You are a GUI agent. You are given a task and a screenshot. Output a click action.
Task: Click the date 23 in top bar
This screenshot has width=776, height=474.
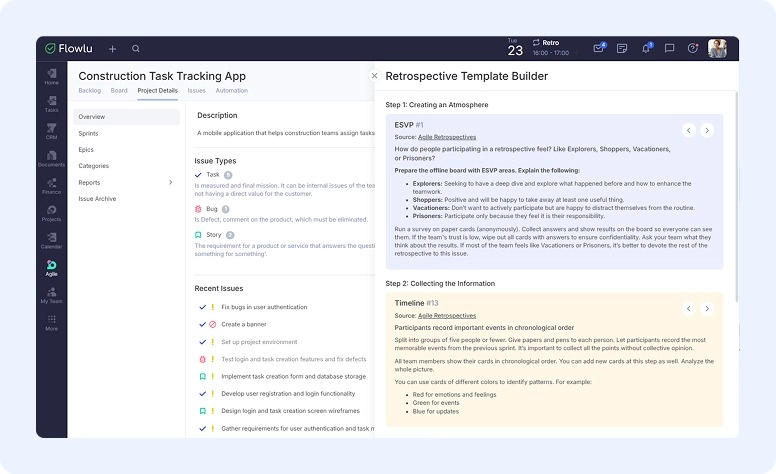515,48
